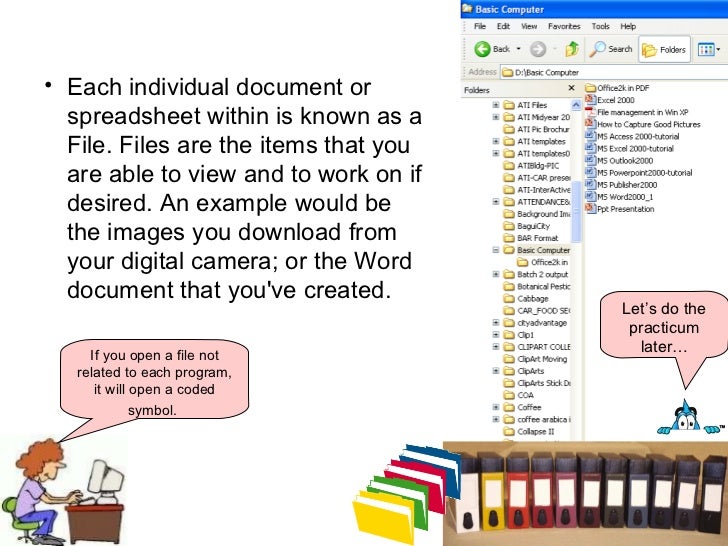Expand the ATI Files tree node

tap(496, 105)
